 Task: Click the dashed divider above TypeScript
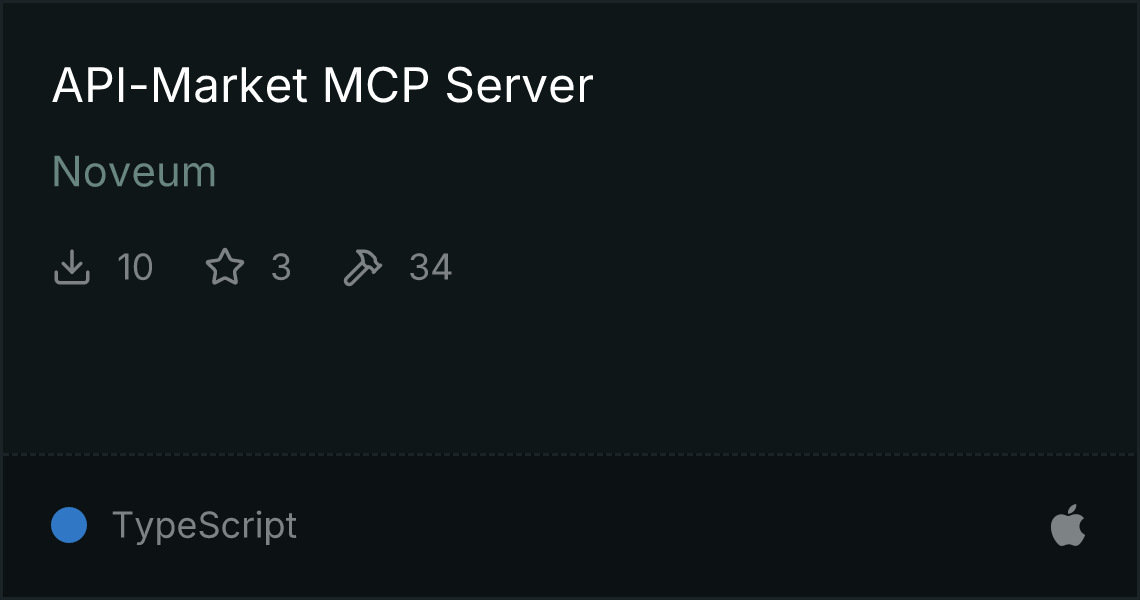[570, 455]
